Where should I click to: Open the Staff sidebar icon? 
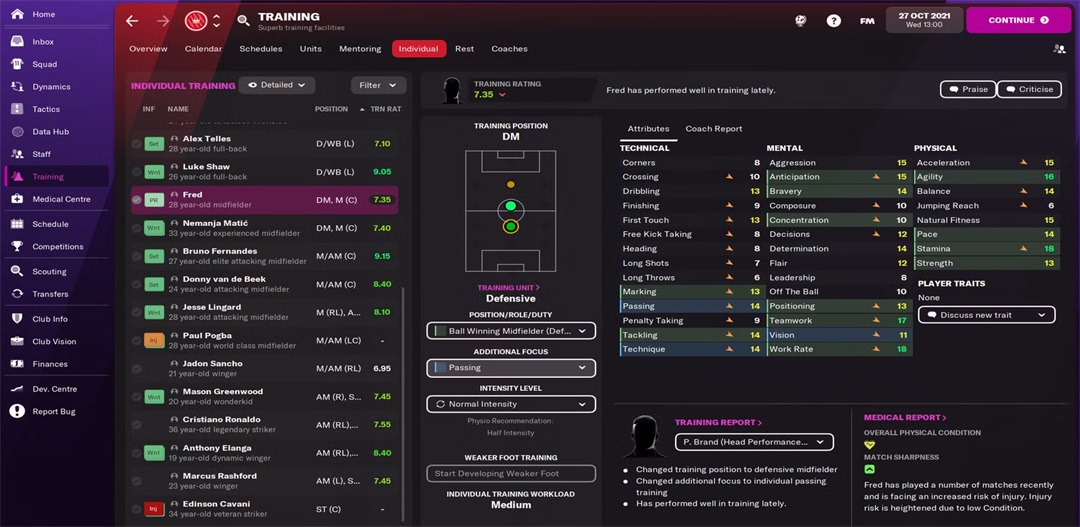[x=17, y=154]
